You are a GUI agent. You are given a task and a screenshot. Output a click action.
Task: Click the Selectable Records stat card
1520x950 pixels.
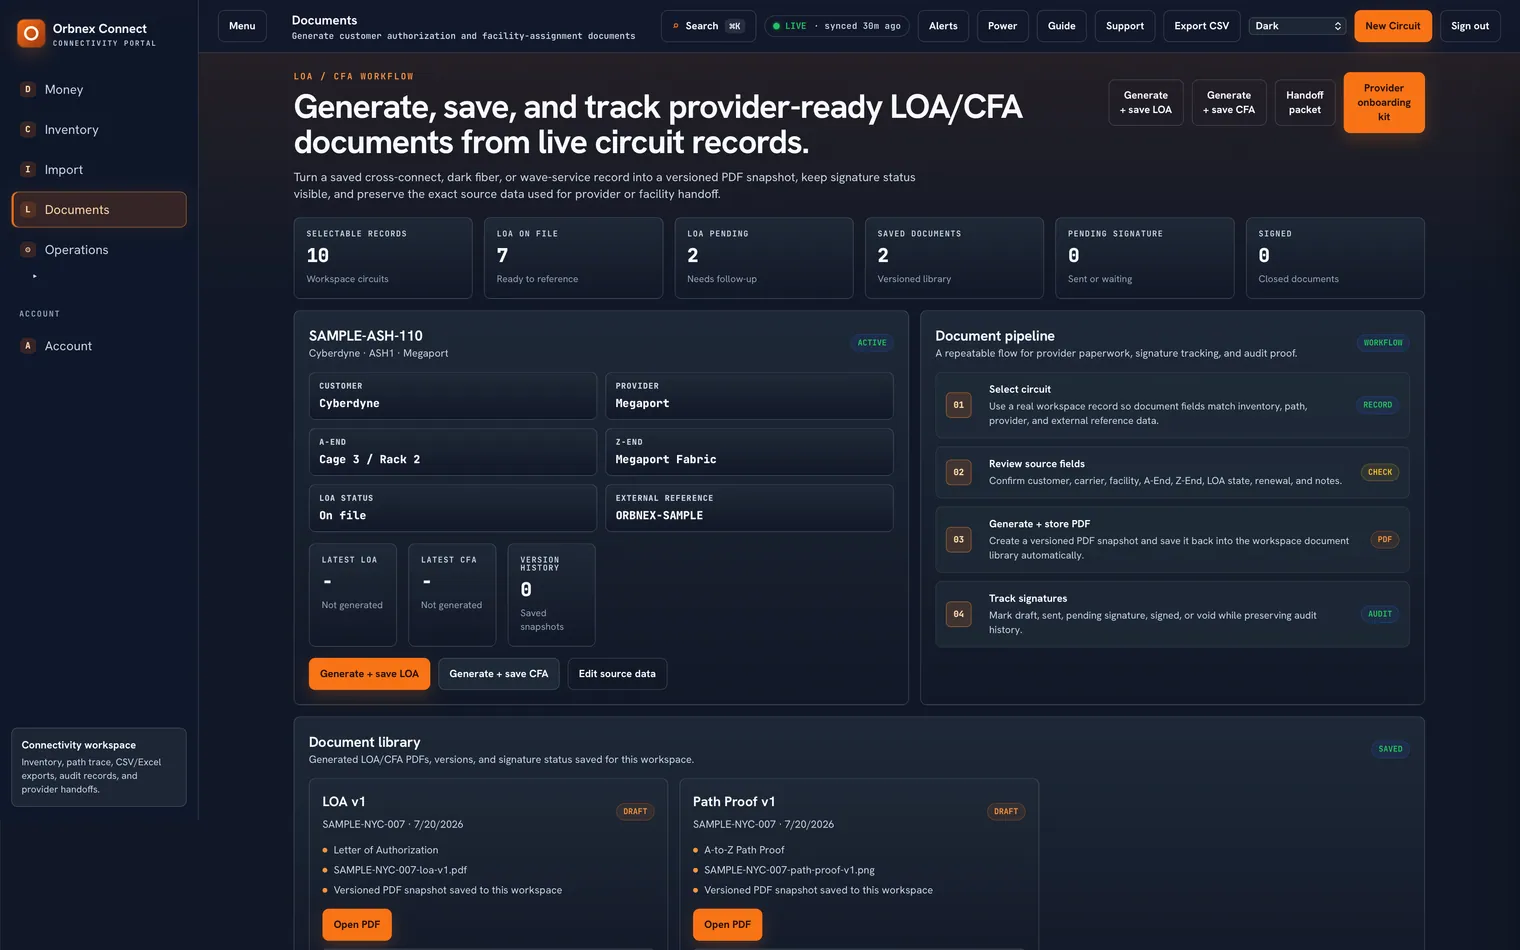click(383, 258)
